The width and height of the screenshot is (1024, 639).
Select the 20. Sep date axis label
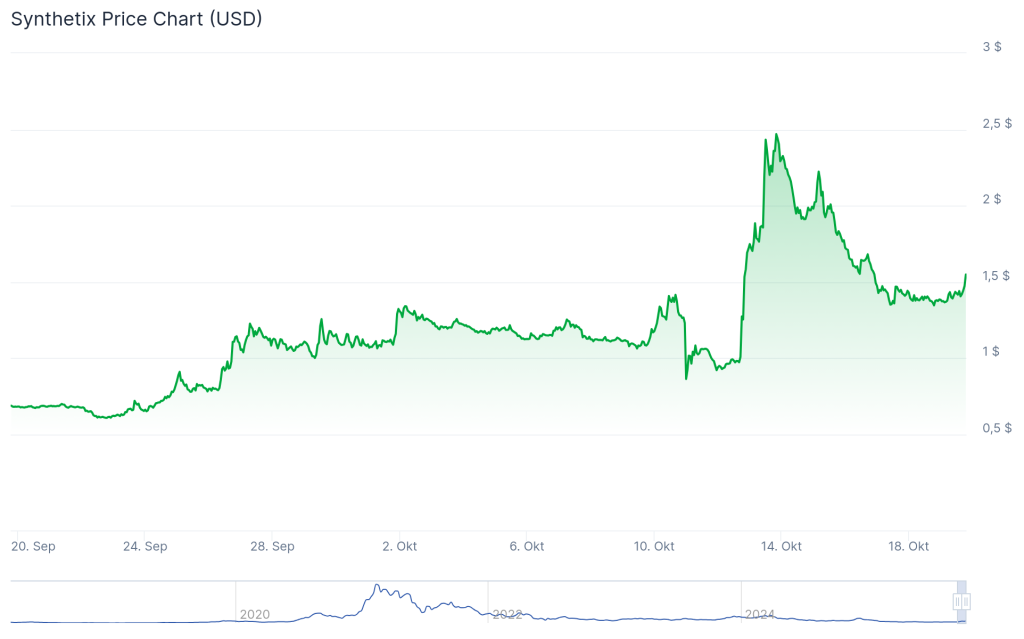pos(33,546)
